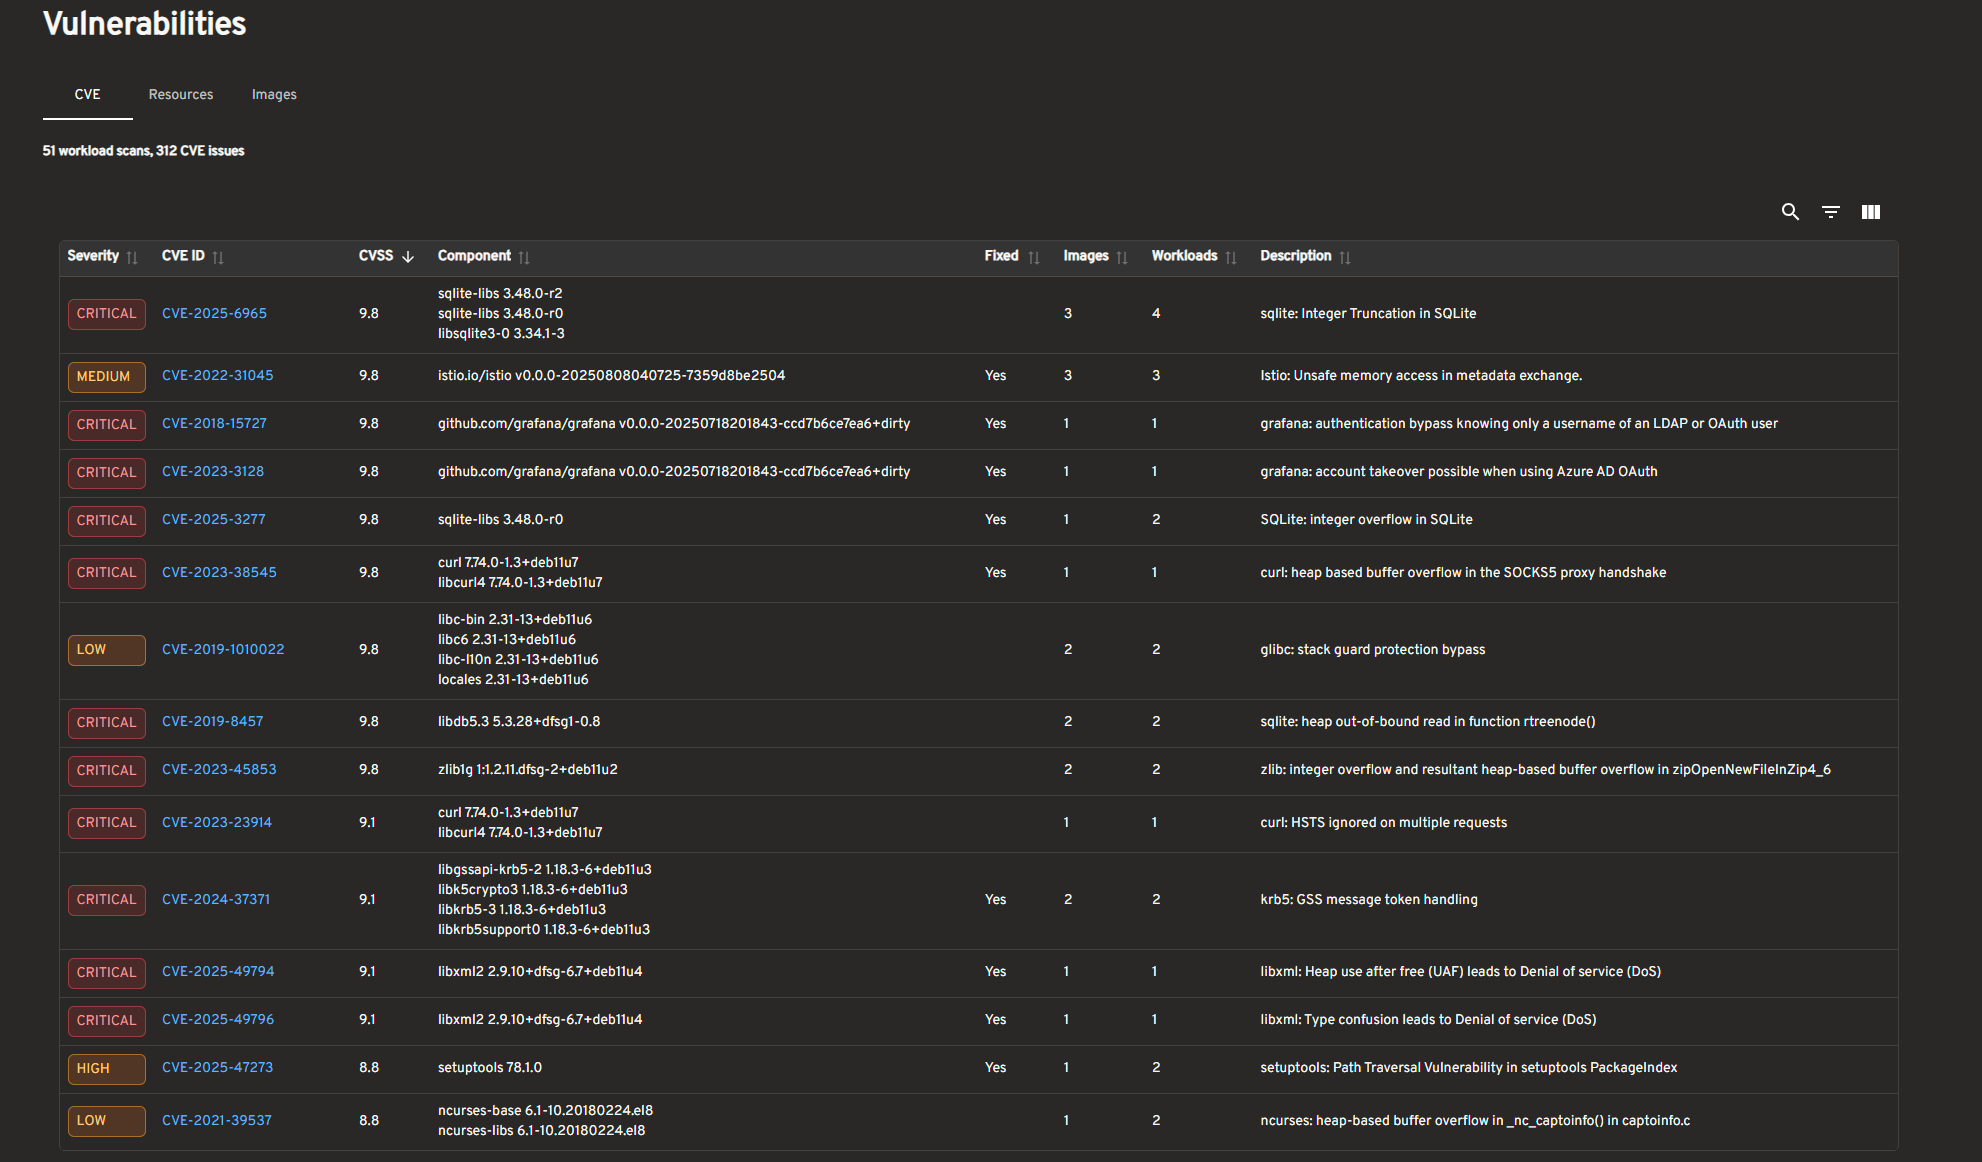Sort the table by Severity
1982x1162 pixels.
point(131,256)
